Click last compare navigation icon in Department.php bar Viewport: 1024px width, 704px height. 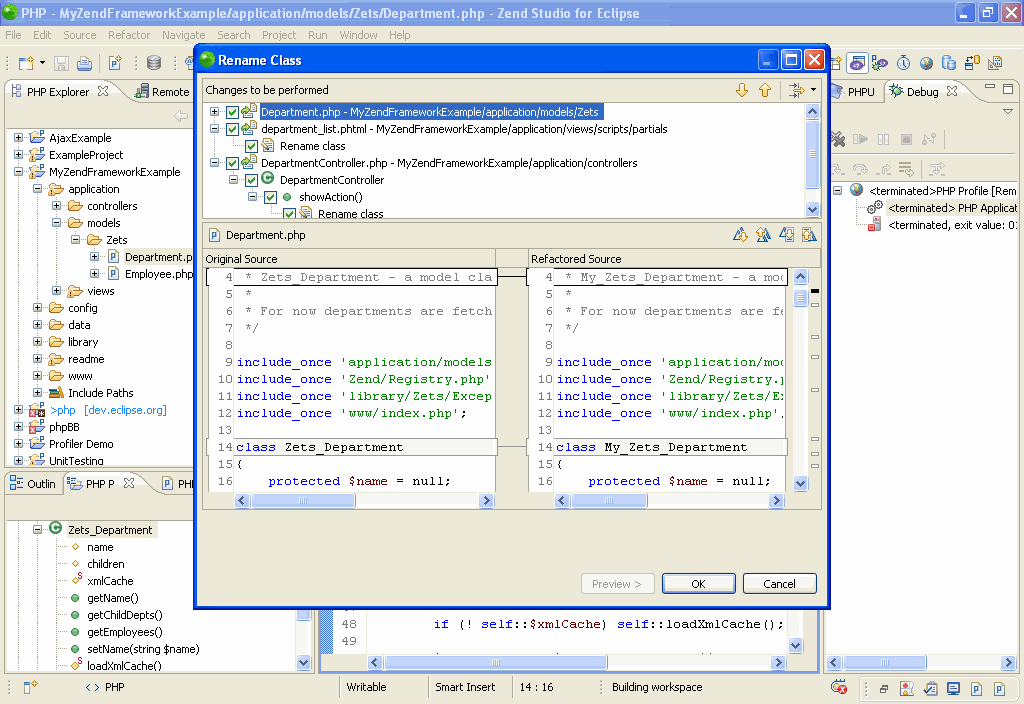809,234
